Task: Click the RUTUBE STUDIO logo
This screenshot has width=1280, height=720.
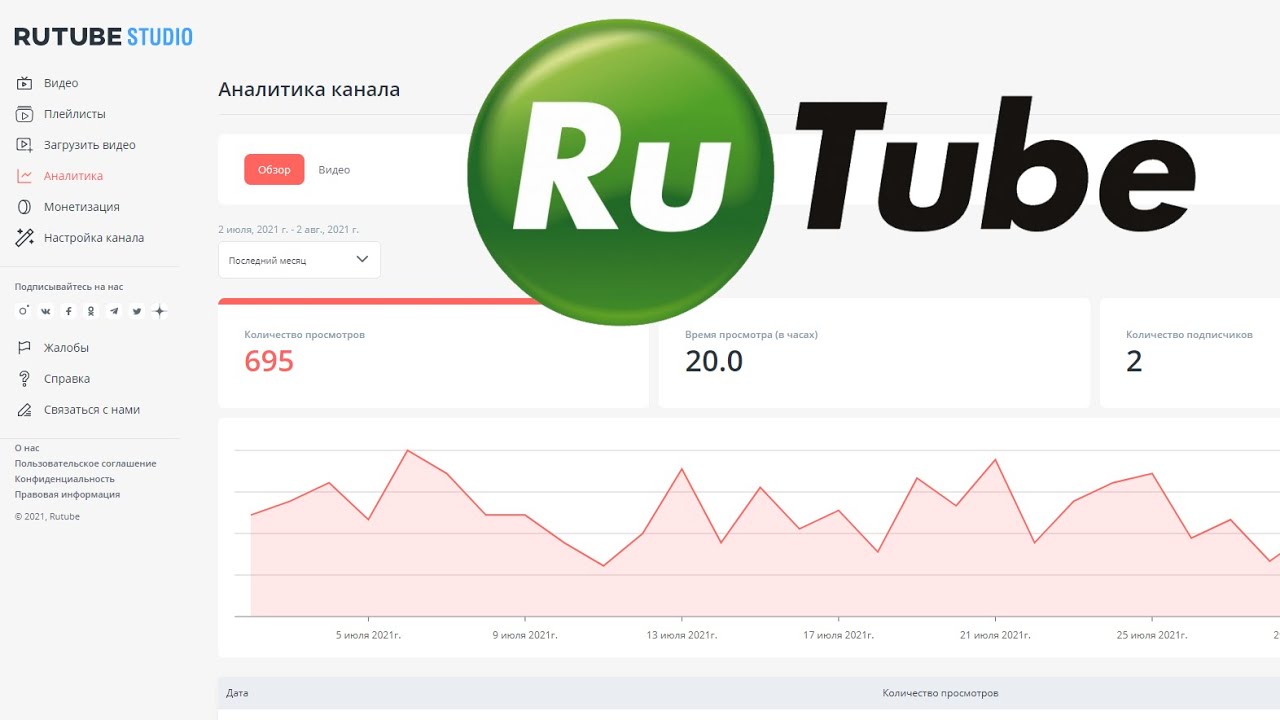Action: (x=103, y=37)
